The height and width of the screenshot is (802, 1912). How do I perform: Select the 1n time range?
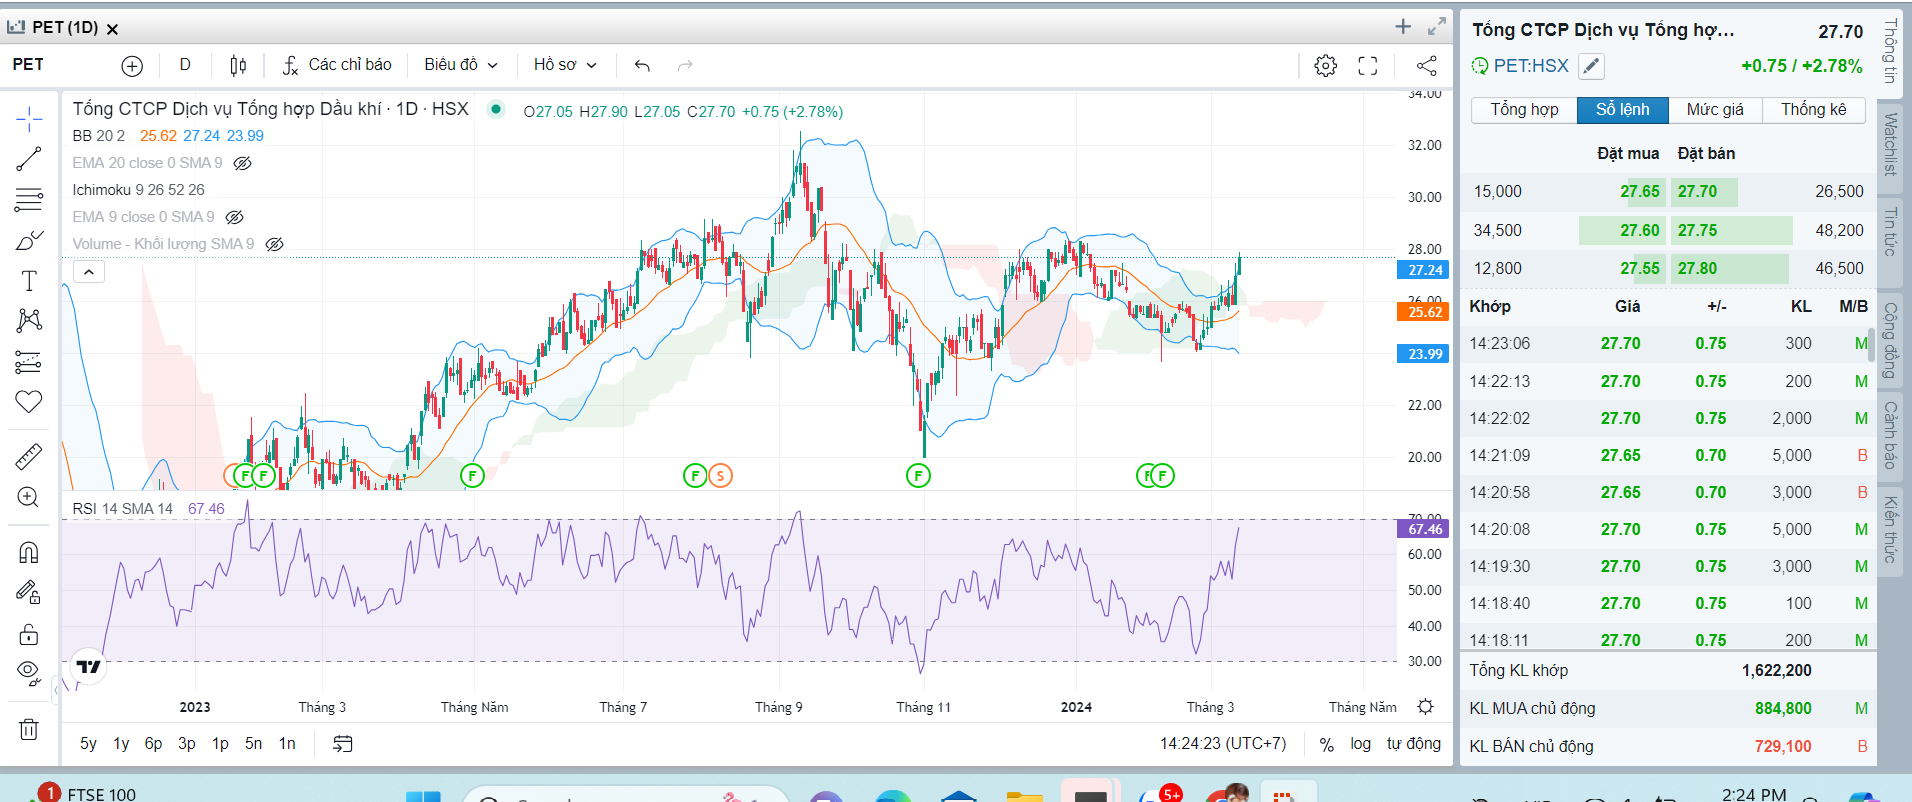point(287,744)
